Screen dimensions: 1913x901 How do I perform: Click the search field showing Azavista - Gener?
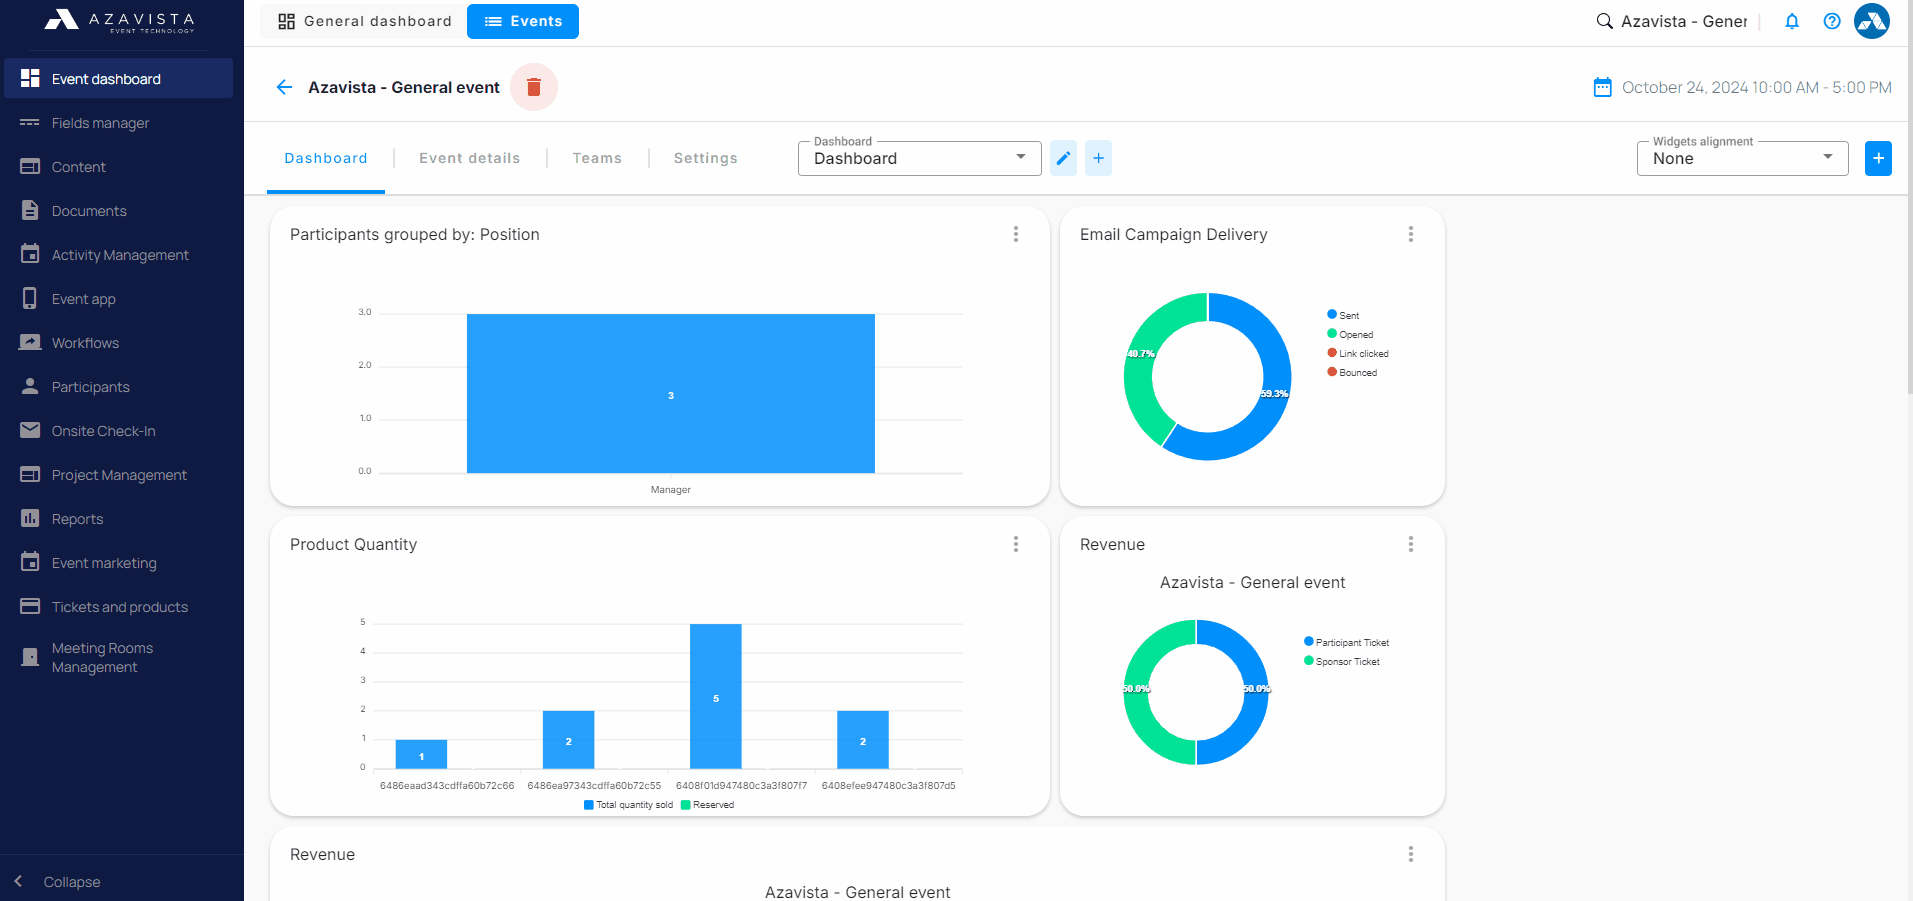pos(1684,21)
